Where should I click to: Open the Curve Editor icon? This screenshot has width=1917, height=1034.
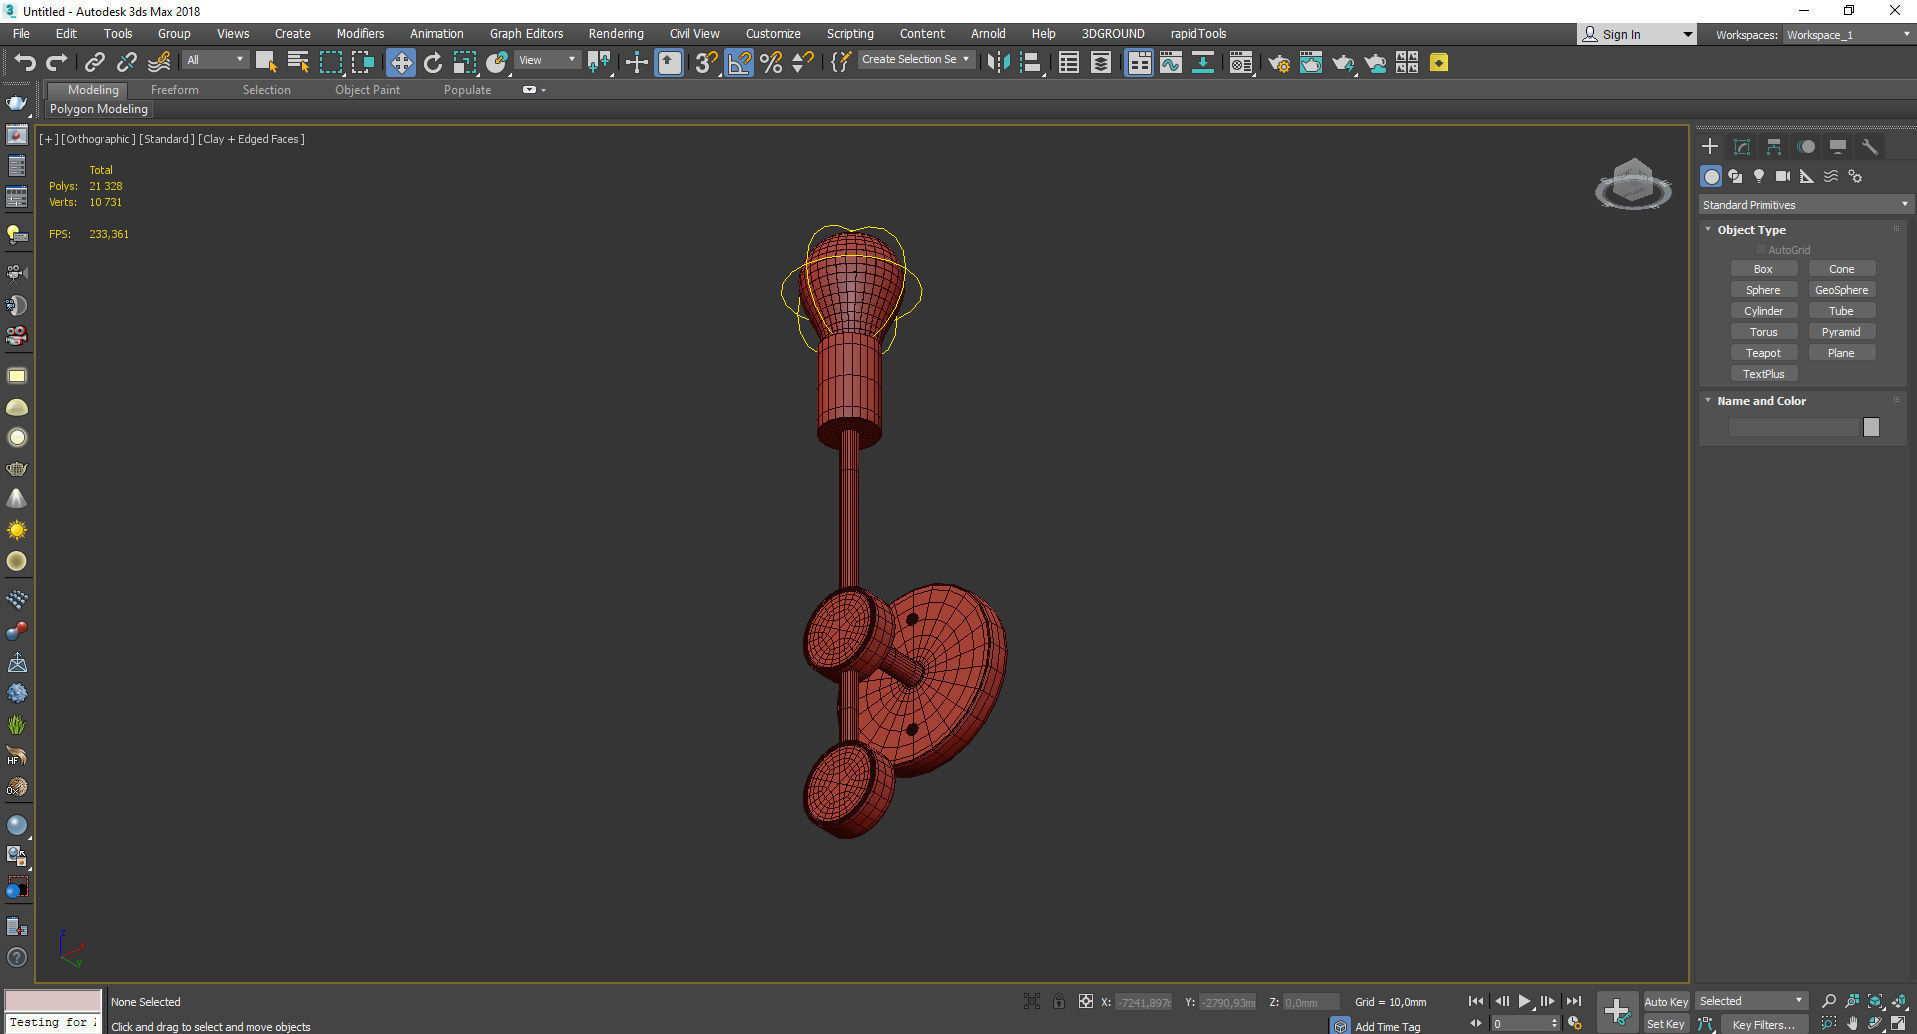(1171, 63)
